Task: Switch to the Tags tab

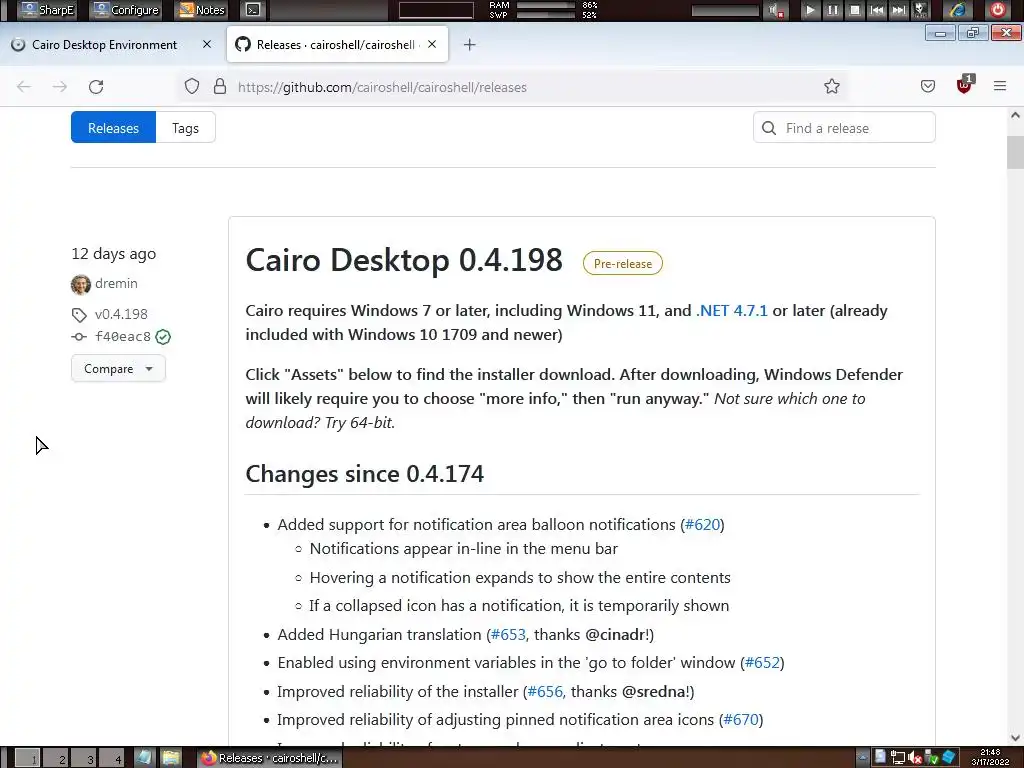Action: [x=185, y=127]
